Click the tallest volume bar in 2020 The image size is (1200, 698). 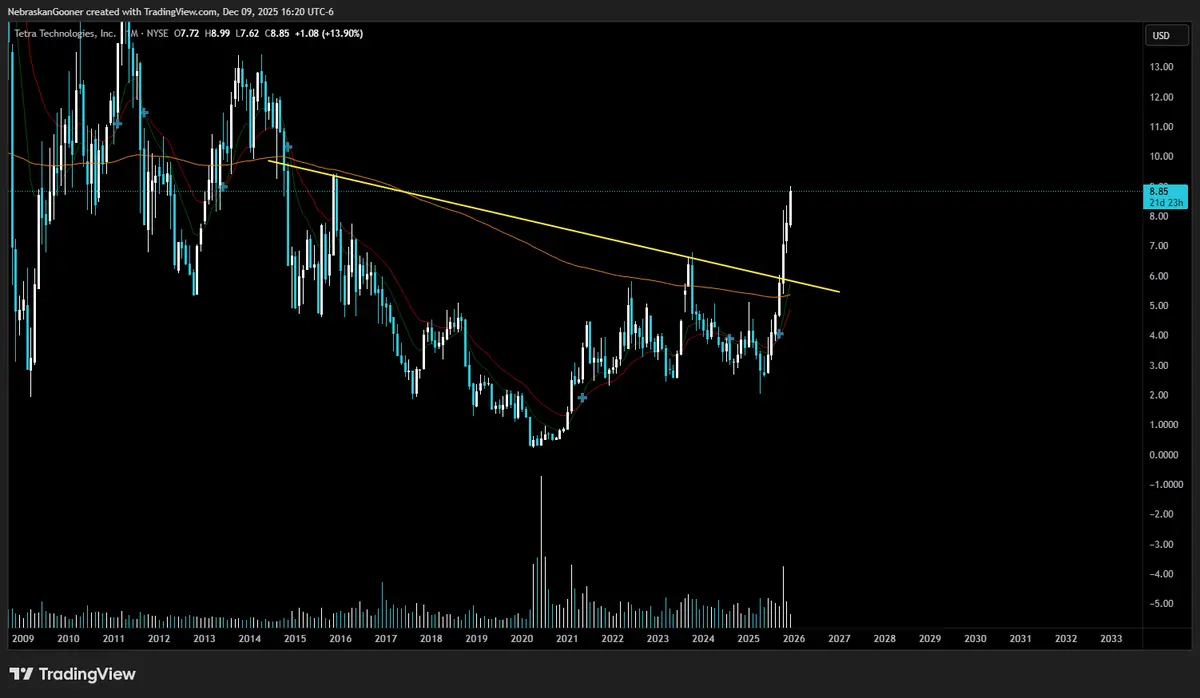click(x=541, y=551)
